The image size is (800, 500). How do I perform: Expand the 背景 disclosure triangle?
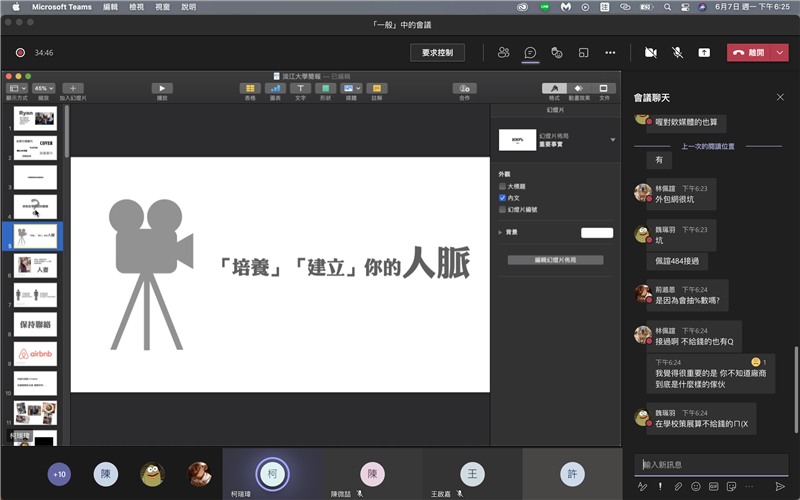click(500, 232)
